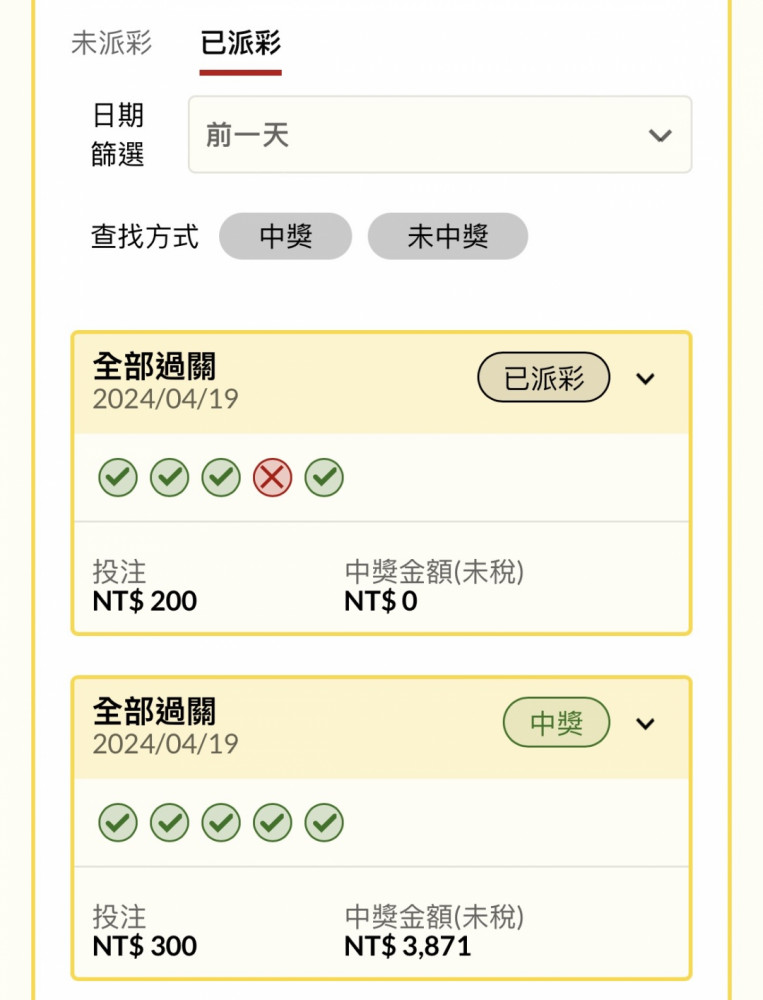Click the red X failed result icon
This screenshot has width=763, height=1000.
(x=272, y=478)
